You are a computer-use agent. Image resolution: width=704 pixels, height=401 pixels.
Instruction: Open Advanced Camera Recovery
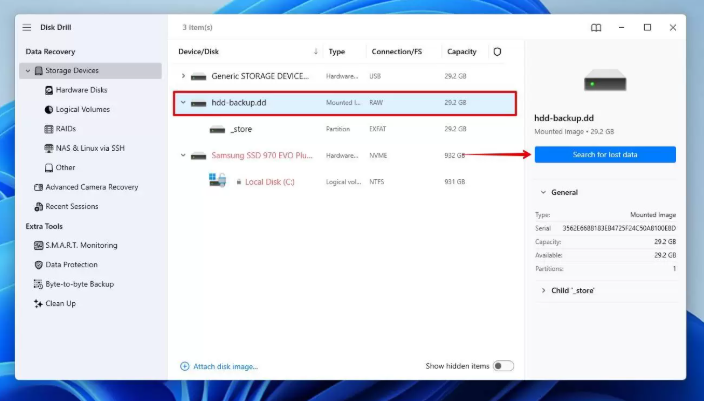pos(92,187)
